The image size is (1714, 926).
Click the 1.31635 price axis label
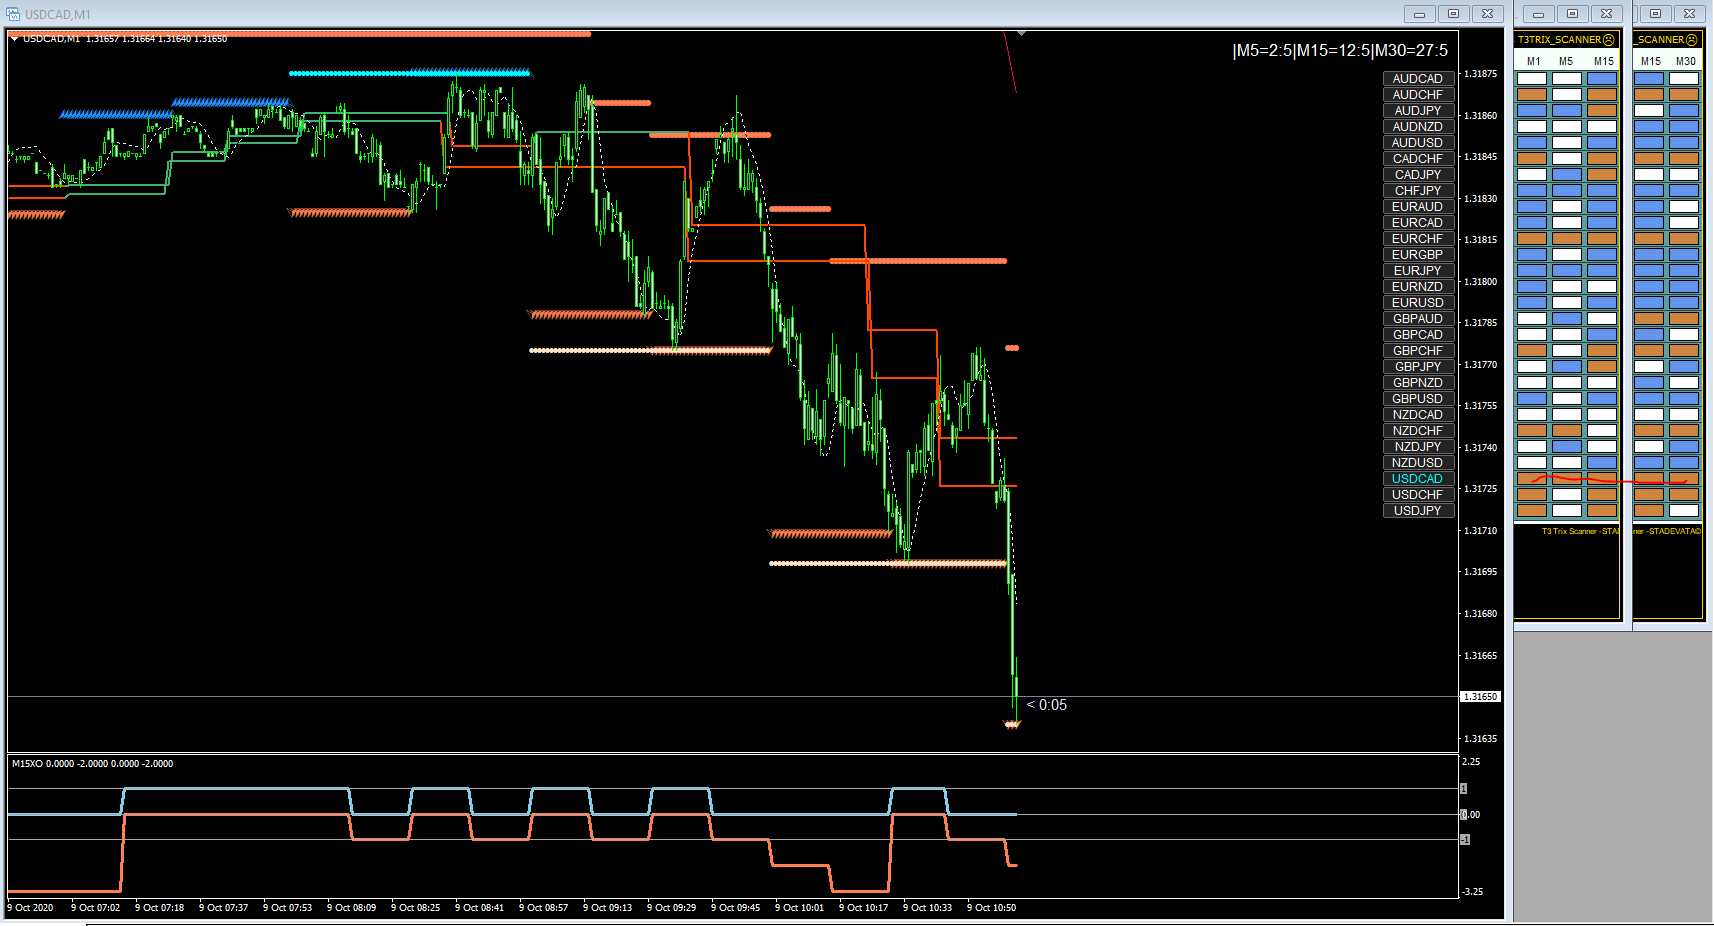[x=1481, y=739]
